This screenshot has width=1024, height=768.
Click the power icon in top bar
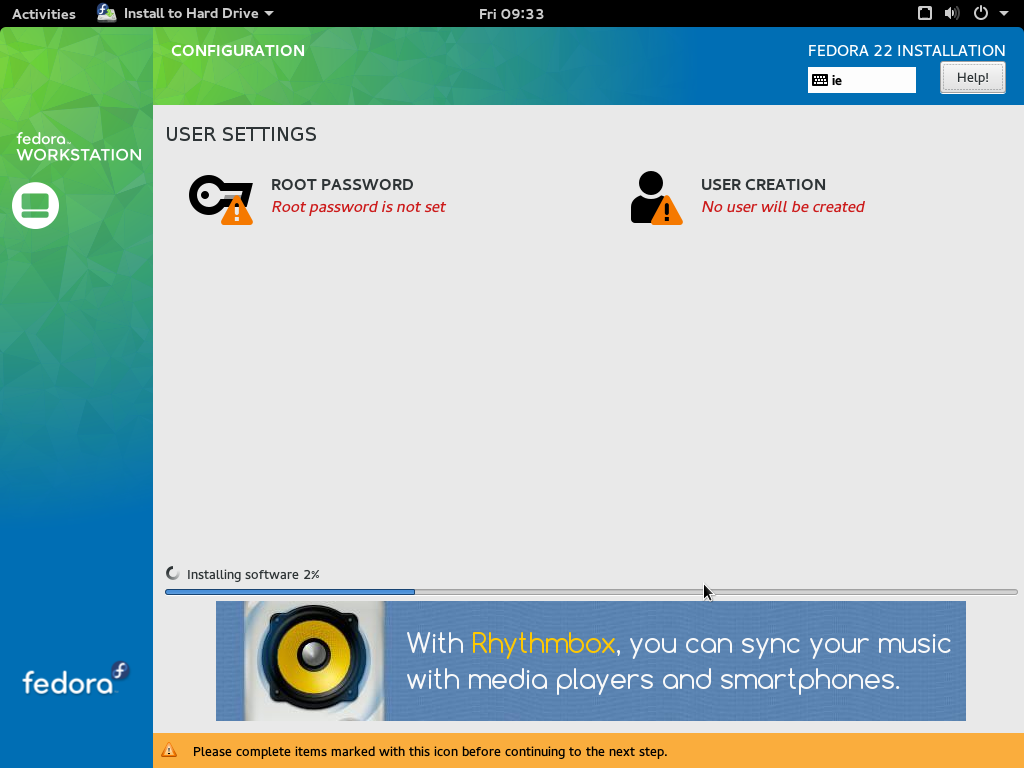[x=980, y=13]
